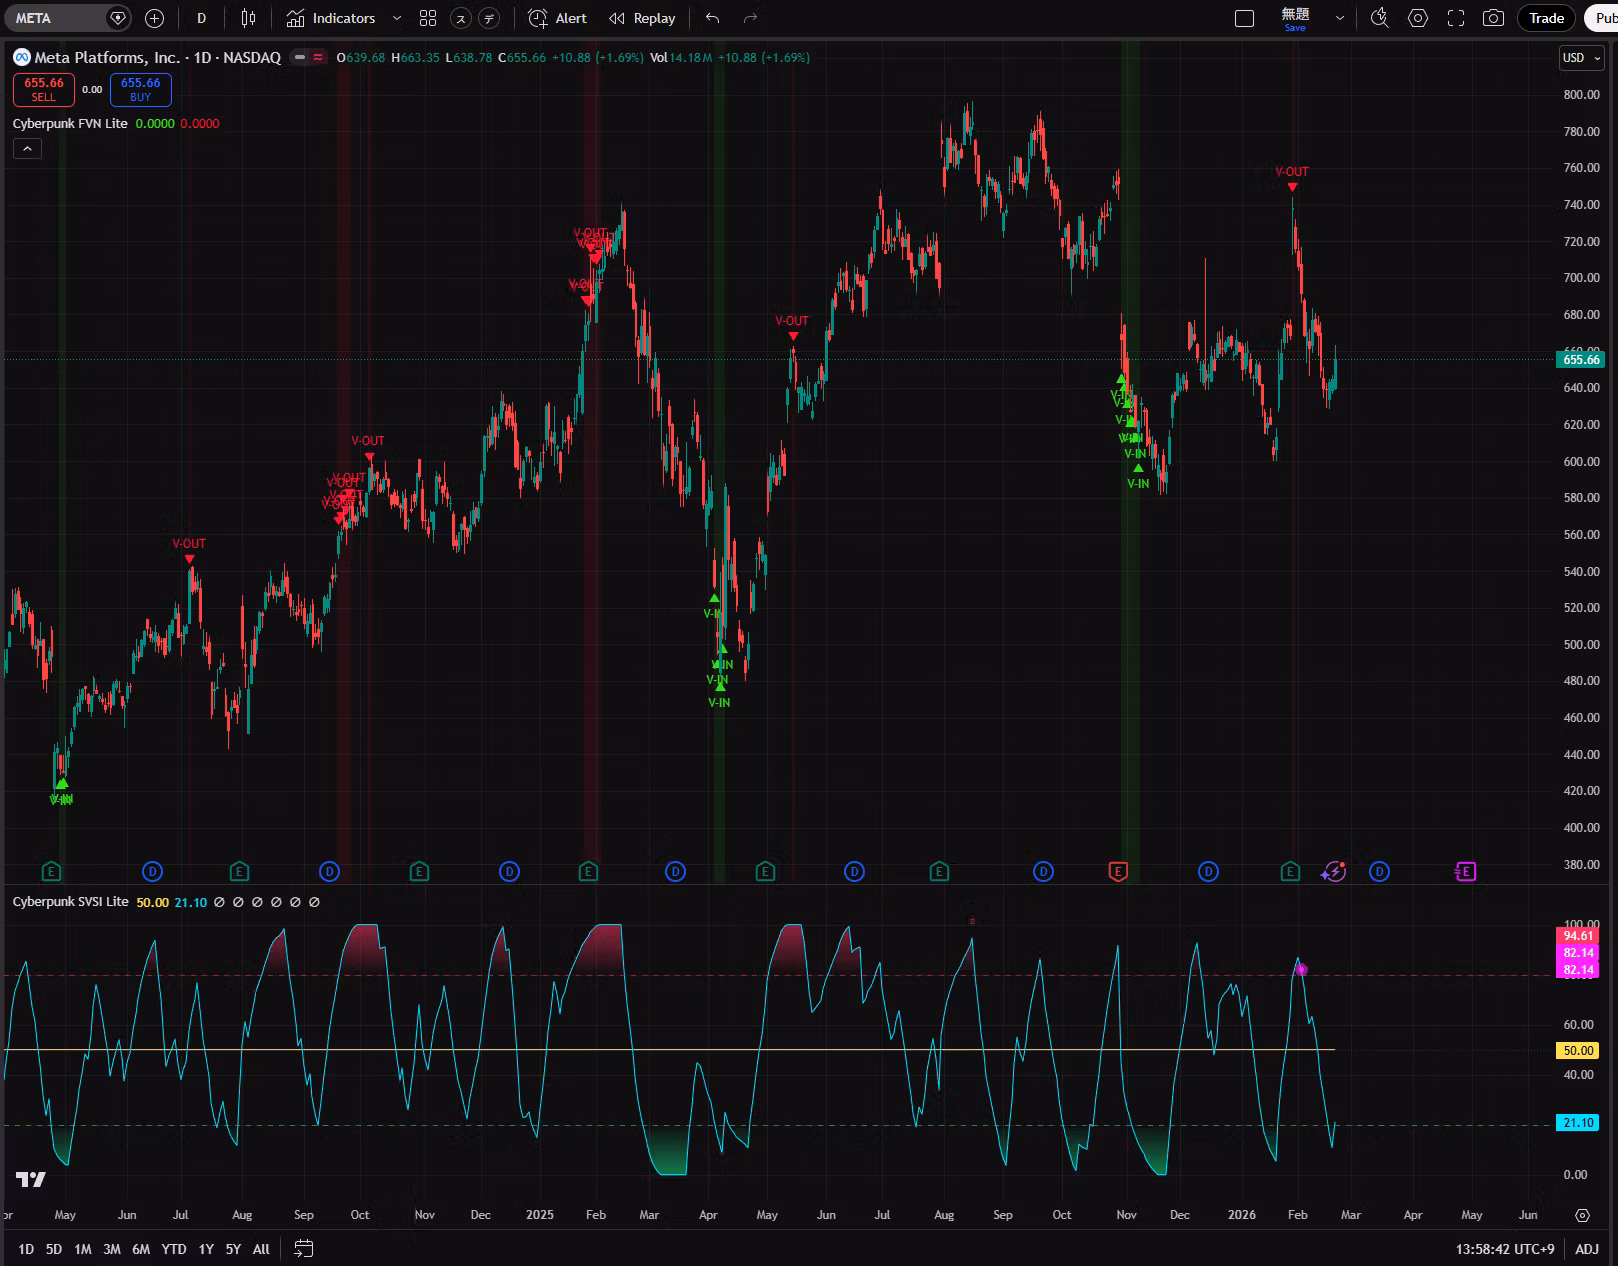This screenshot has height=1266, width=1618.
Task: Open quick search lightning magnifier icon
Action: pos(1380,18)
